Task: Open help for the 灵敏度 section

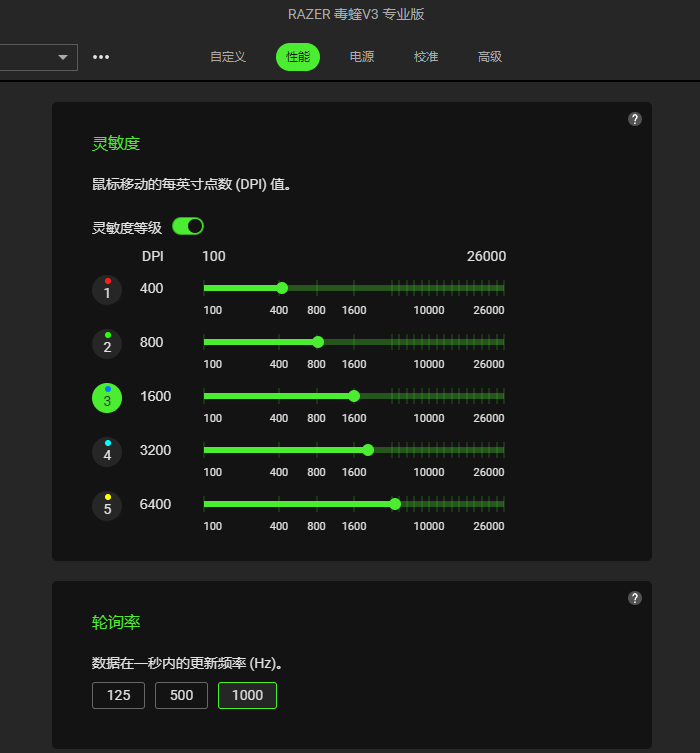Action: coord(635,119)
